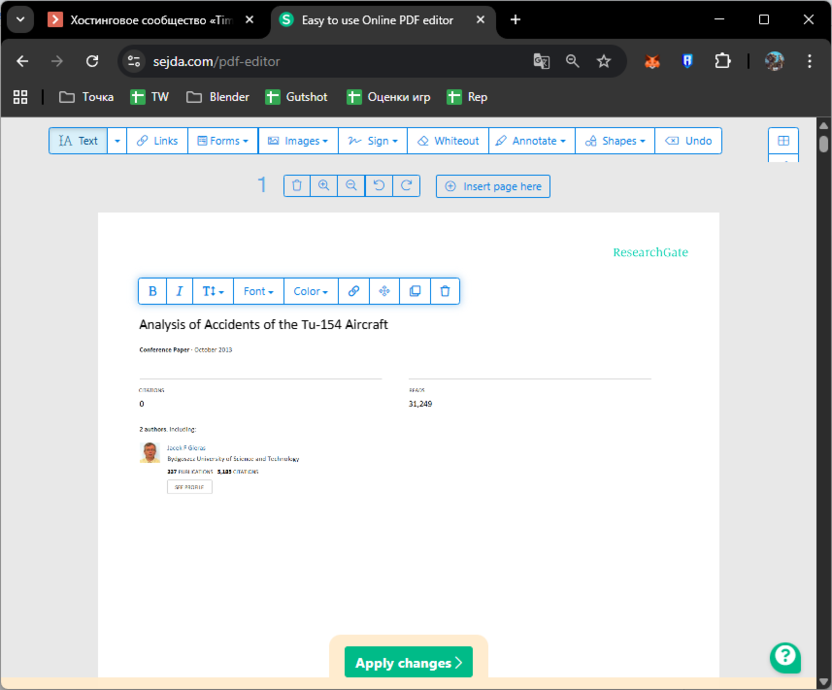Open the TW bookmark
Viewport: 832px width, 690px height.
(x=150, y=97)
